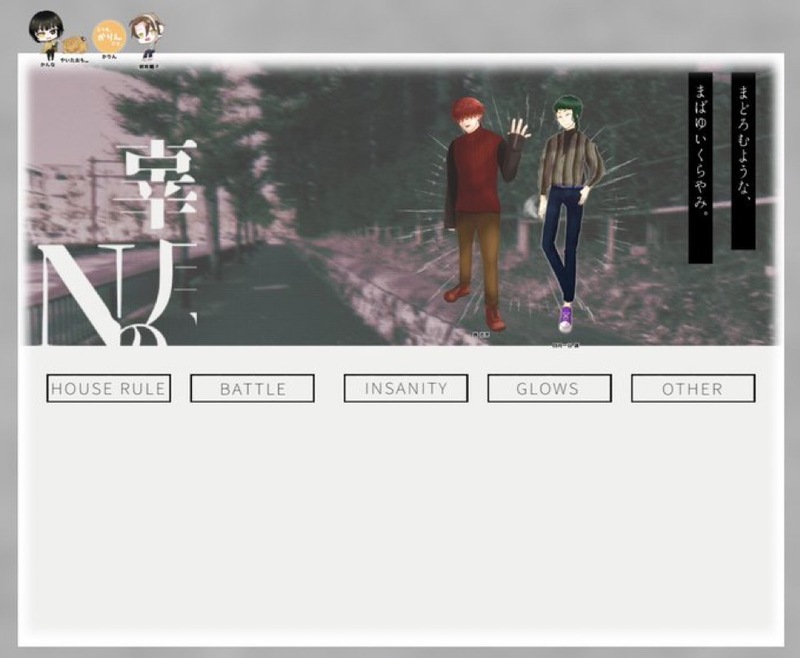Screen dimensions: 800x658
Task: Select the brown-haired chibi character token
Action: (x=147, y=36)
